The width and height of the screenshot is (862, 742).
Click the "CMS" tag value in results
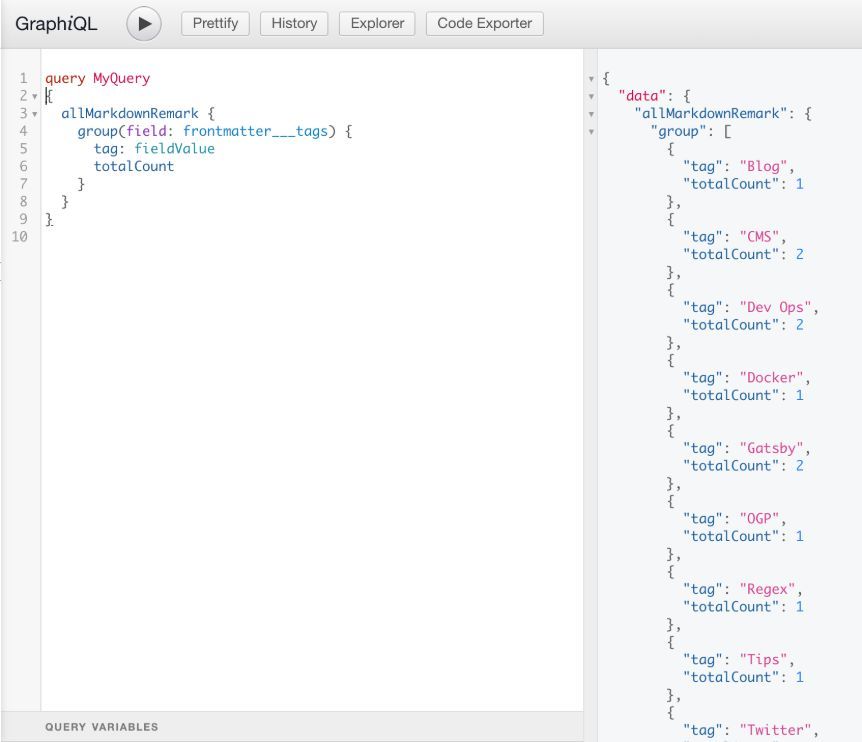(x=759, y=237)
